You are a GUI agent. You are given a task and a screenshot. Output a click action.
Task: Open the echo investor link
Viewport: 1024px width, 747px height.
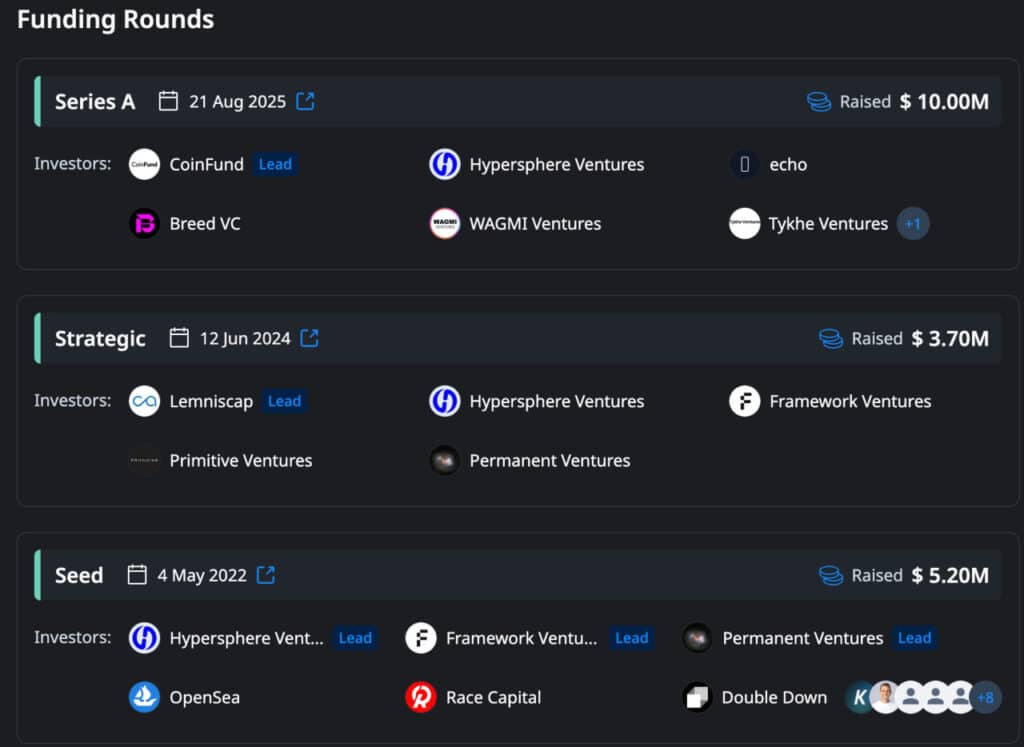788,164
